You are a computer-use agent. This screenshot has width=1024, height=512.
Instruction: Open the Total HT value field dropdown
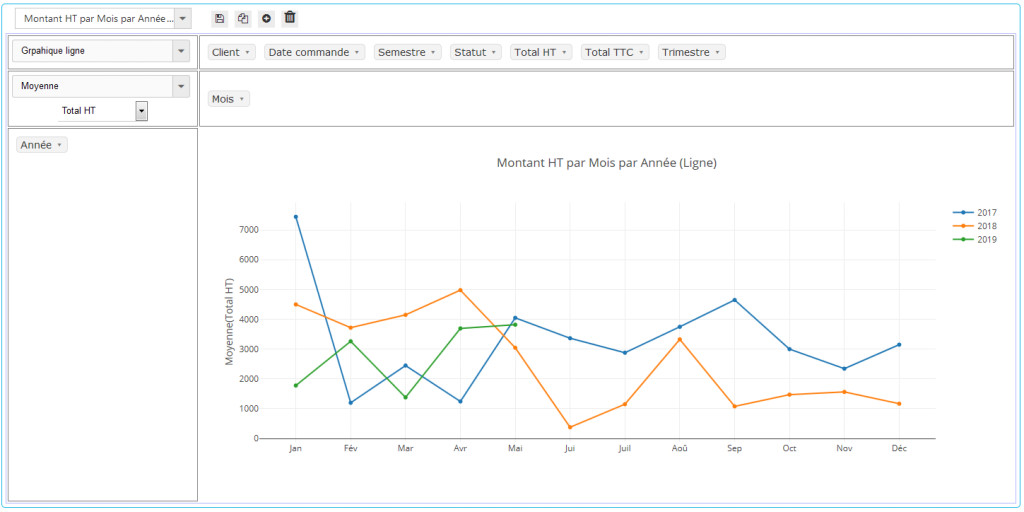142,111
